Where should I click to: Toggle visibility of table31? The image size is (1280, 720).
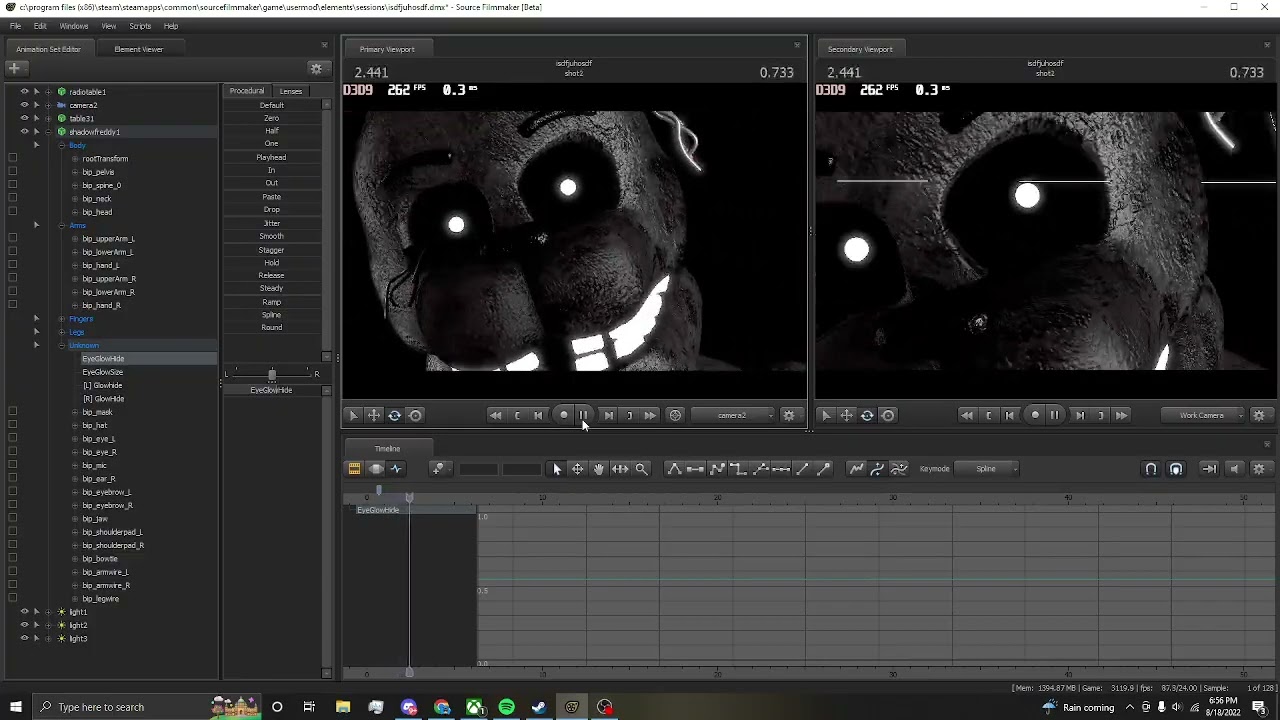[x=25, y=118]
